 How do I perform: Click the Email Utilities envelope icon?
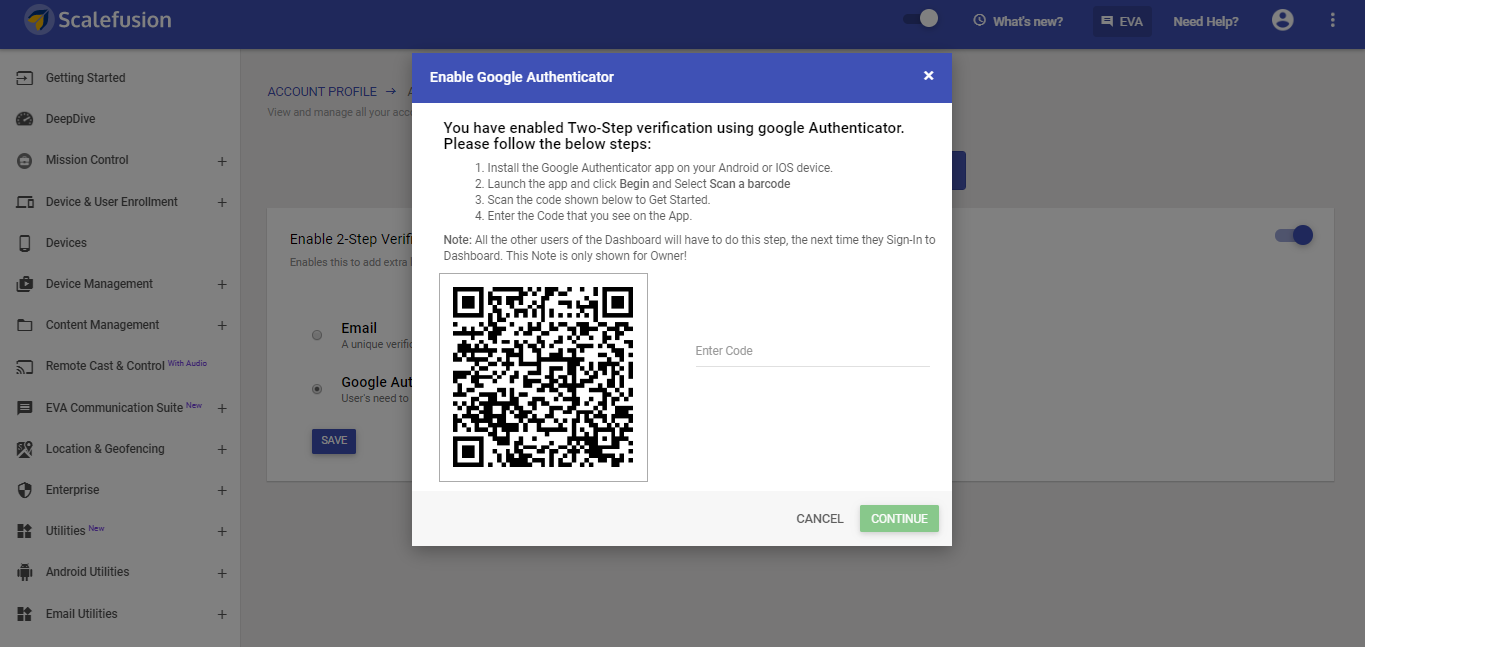[x=25, y=614]
